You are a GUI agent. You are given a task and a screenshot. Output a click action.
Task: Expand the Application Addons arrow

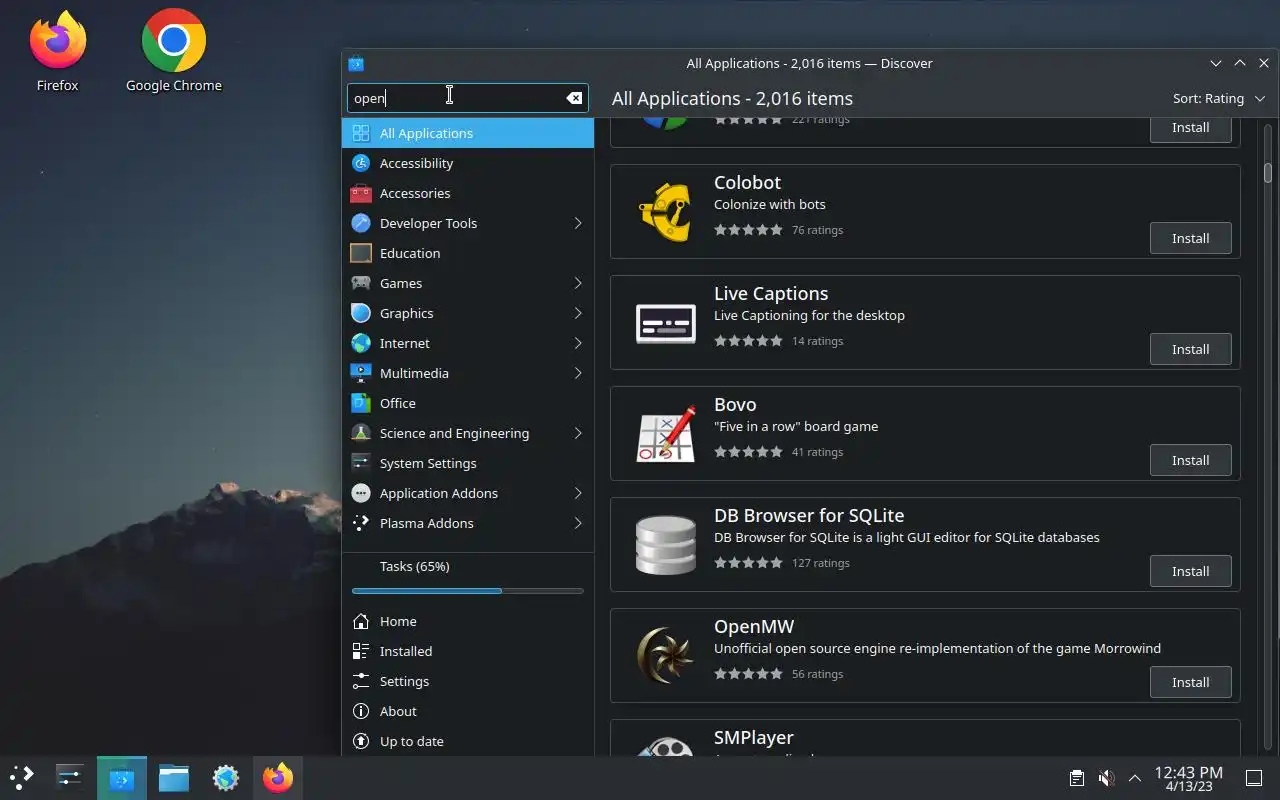[577, 493]
